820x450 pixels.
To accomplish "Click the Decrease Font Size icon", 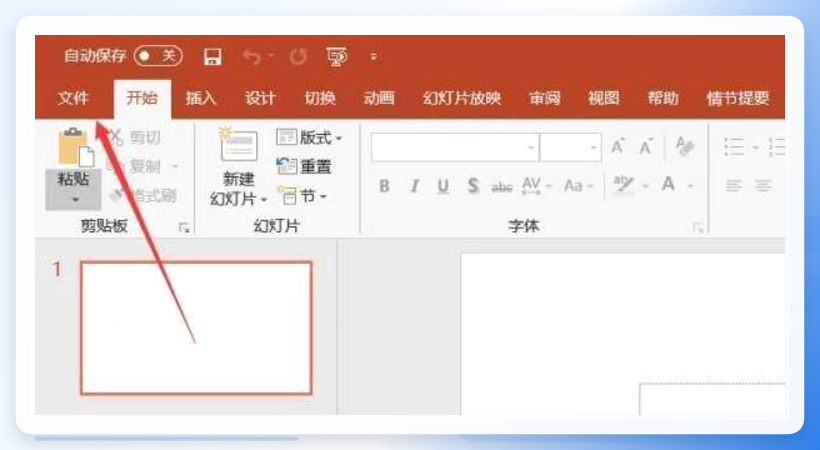I will tap(646, 147).
